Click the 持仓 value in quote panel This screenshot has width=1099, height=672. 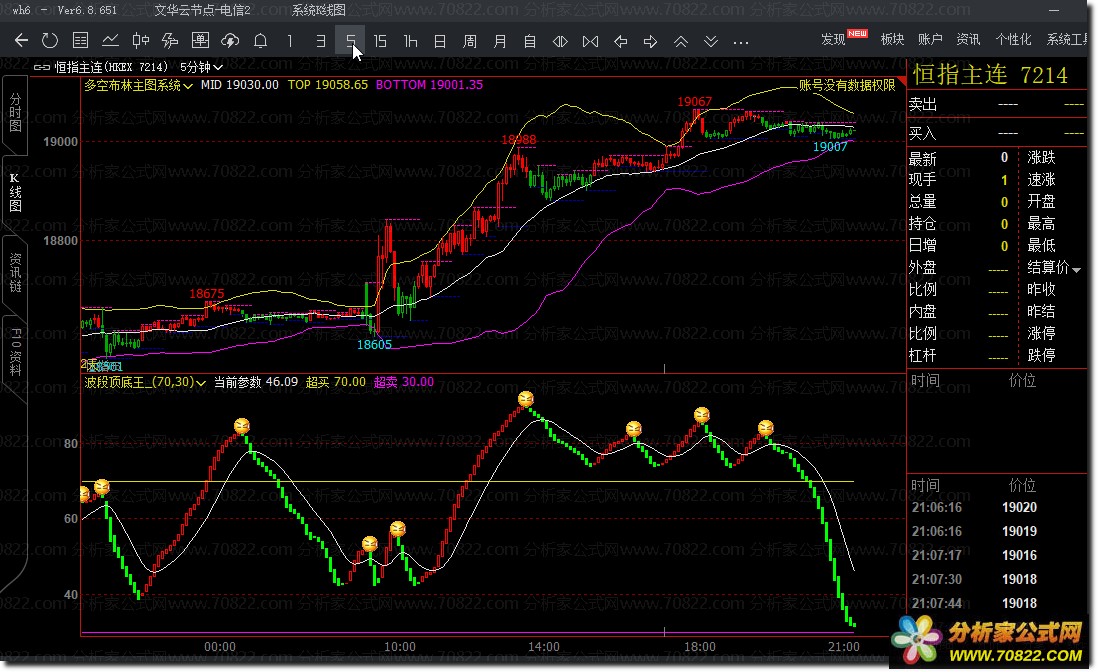(1004, 224)
